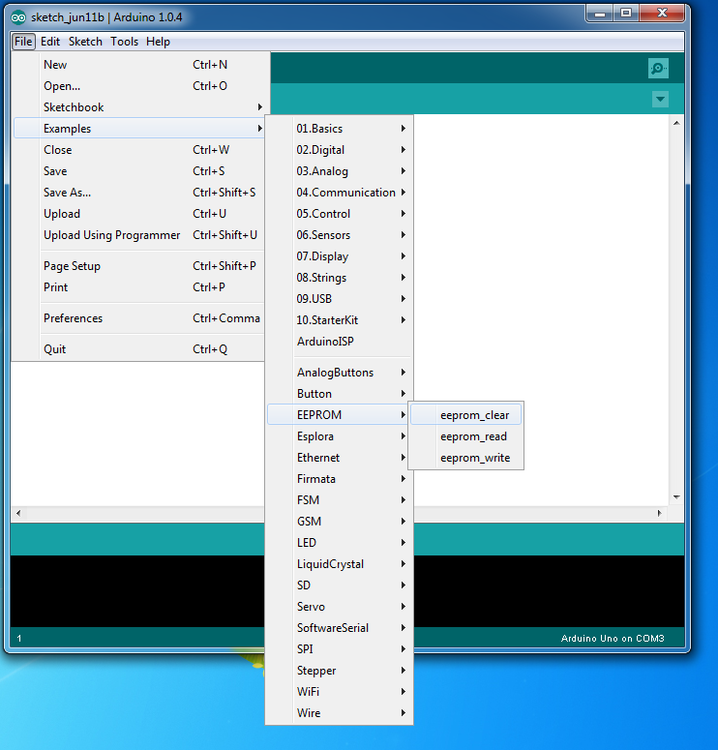
Task: Open the Help menu
Action: pyautogui.click(x=158, y=42)
